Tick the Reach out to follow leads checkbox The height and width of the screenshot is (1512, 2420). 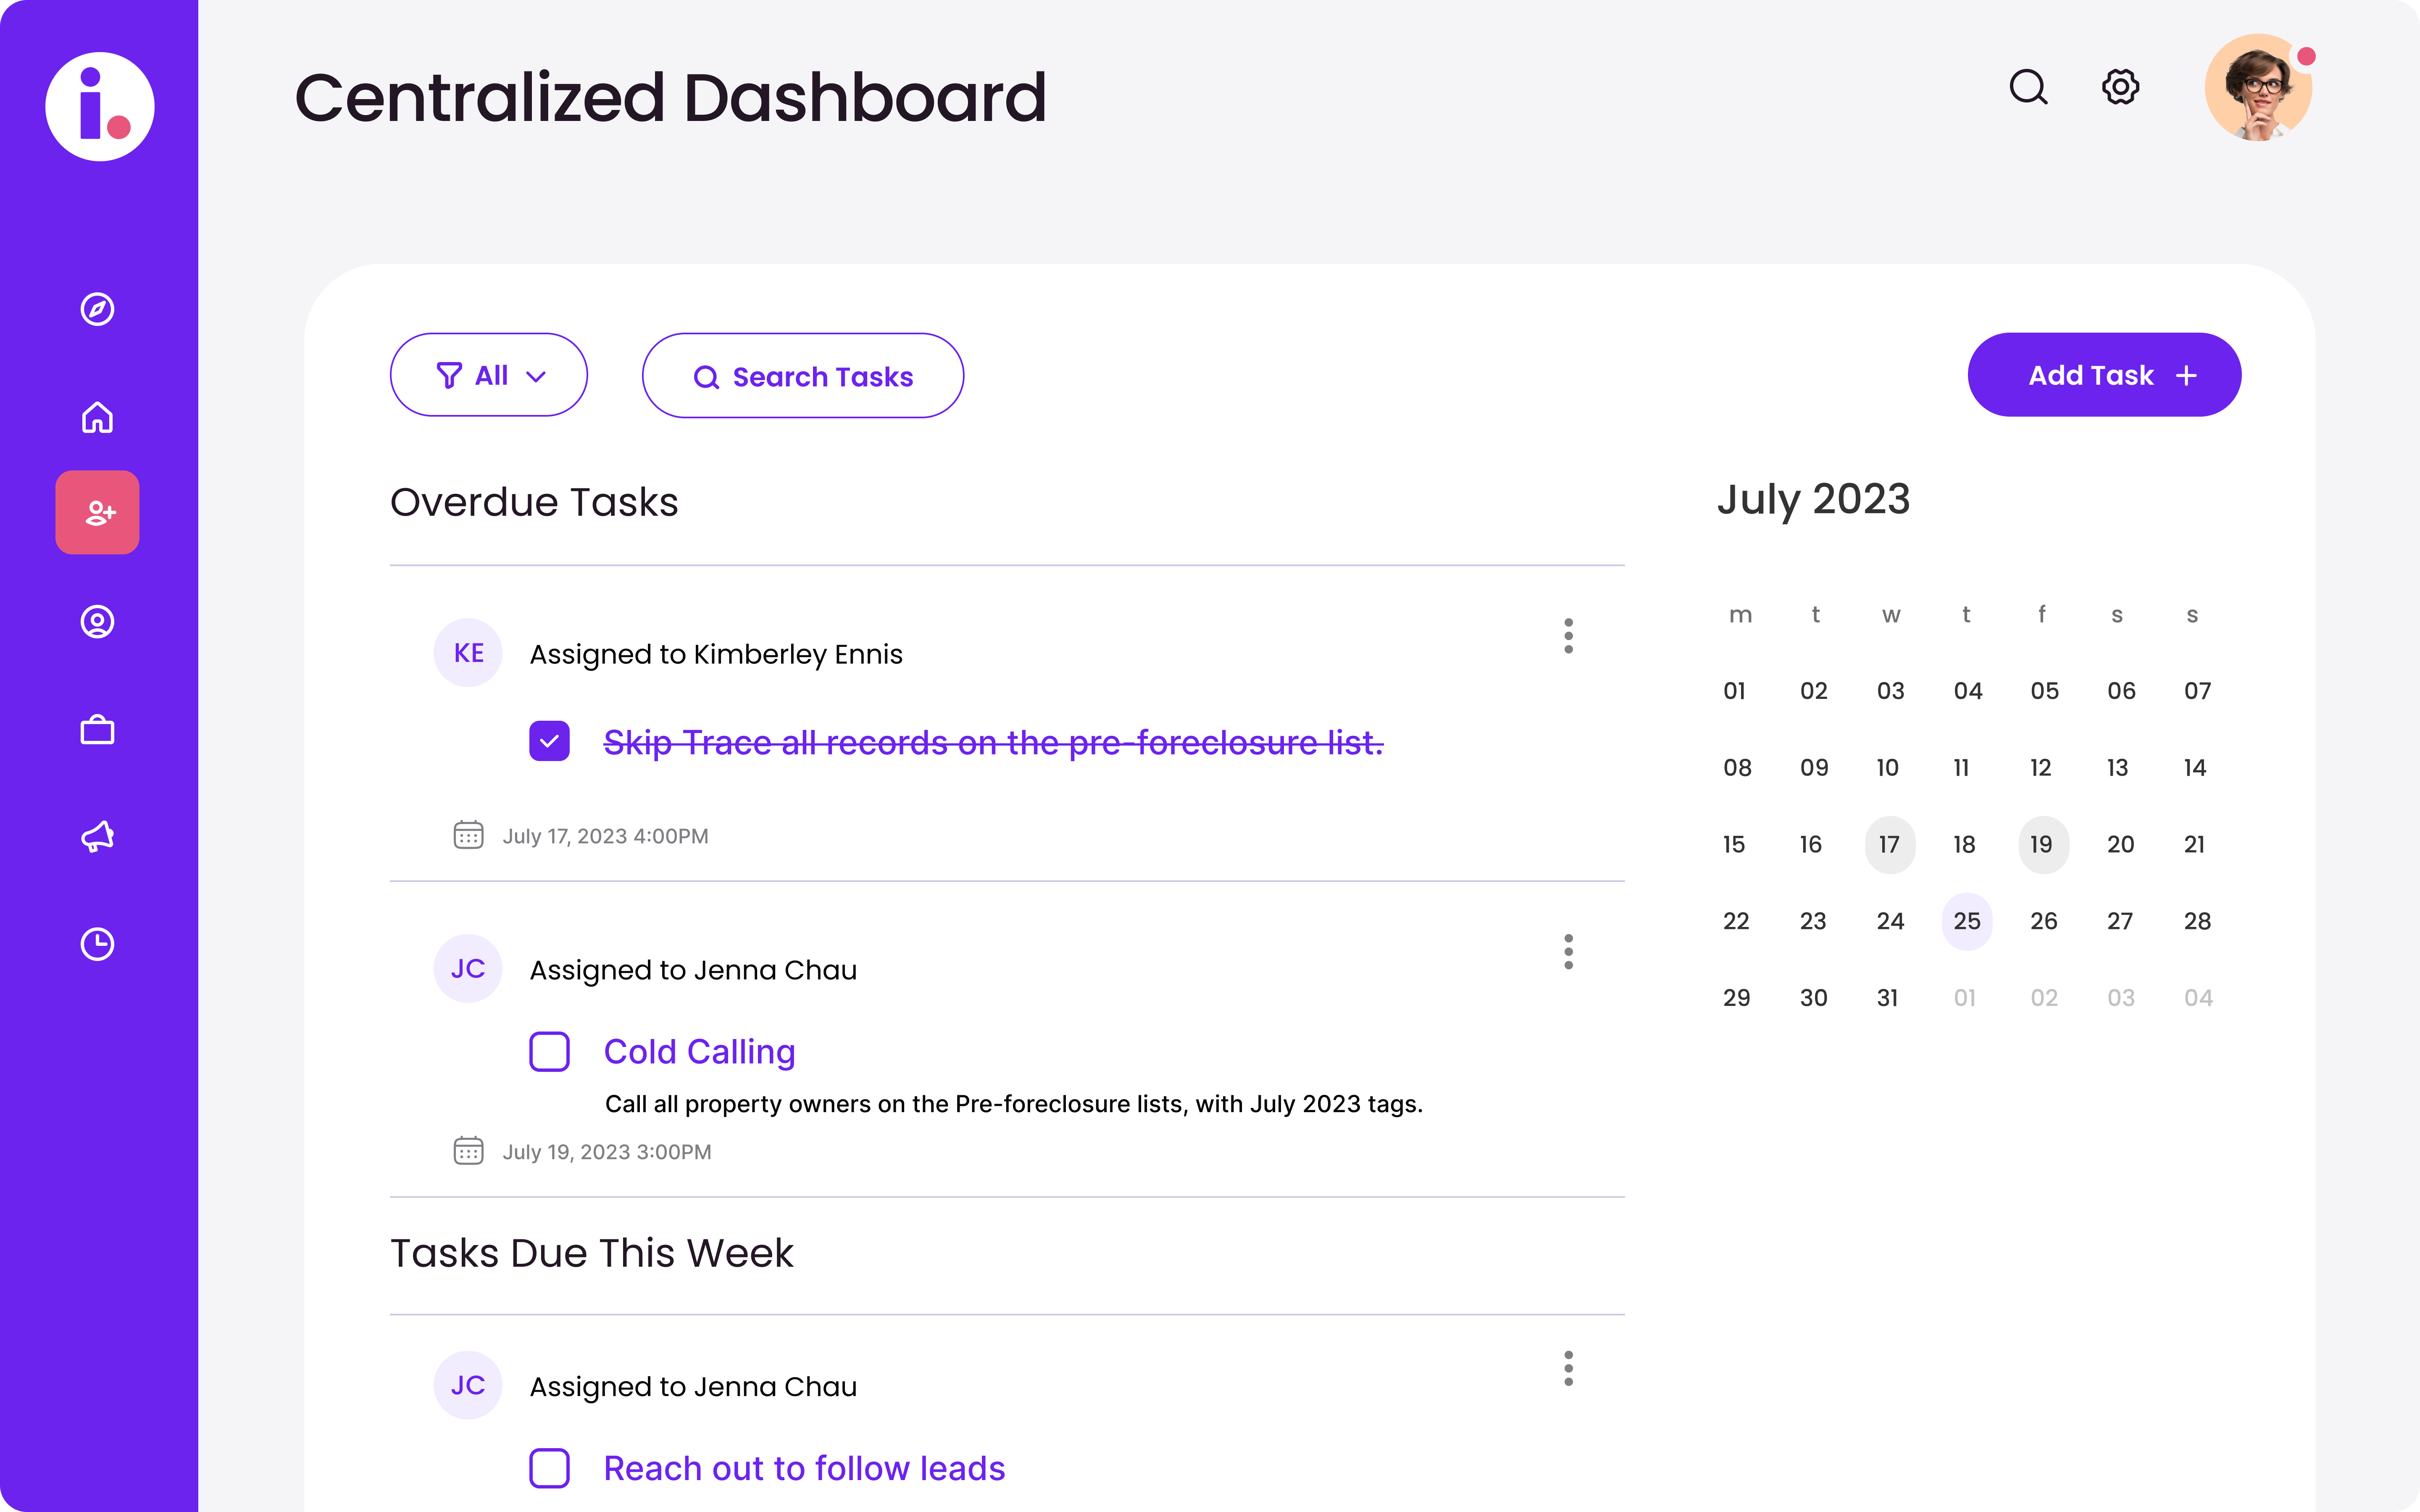[549, 1468]
